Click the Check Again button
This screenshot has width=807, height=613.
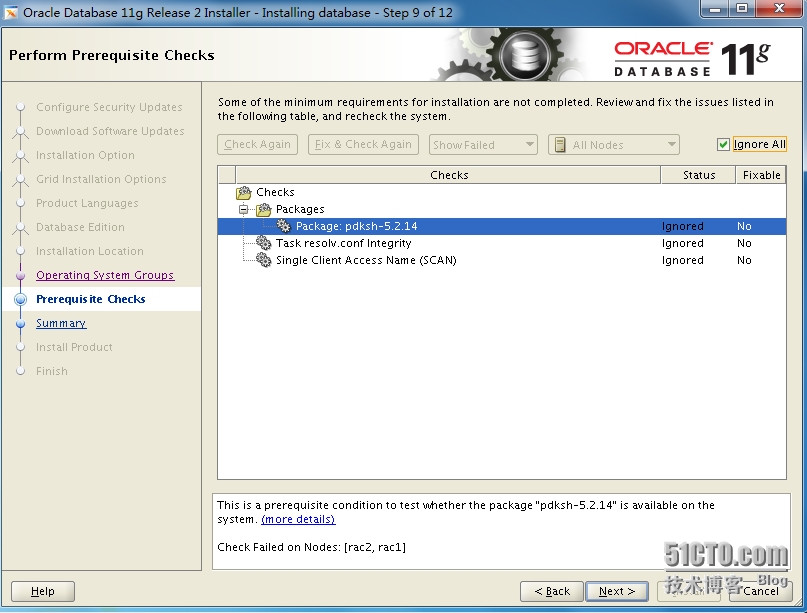[257, 145]
